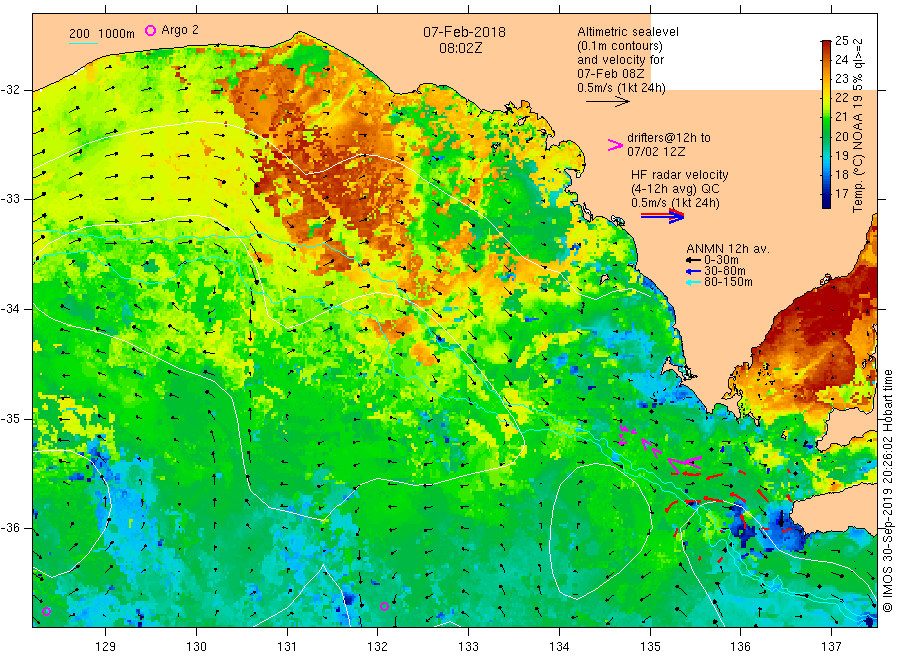Click the magenta Argo circle in the legend
This screenshot has height=660, width=900.
pyautogui.click(x=150, y=30)
